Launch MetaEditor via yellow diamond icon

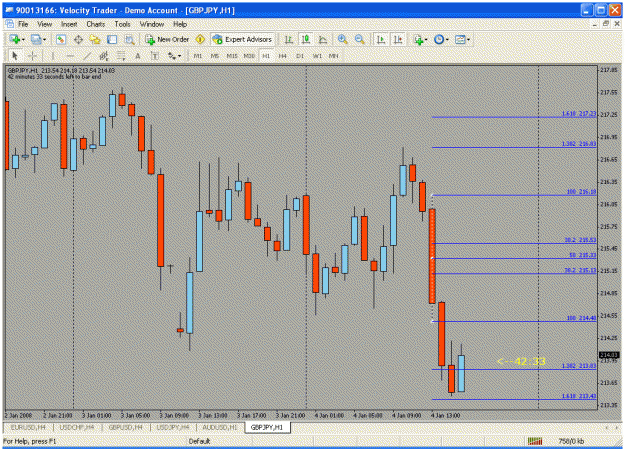pos(200,39)
